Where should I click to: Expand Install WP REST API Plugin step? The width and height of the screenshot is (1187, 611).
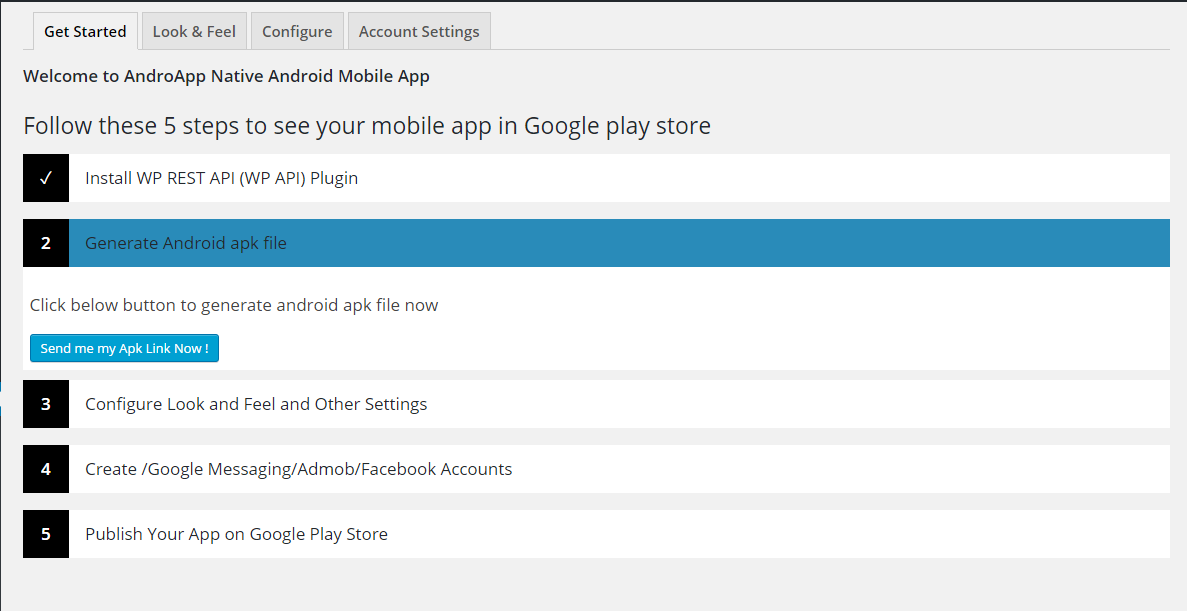point(597,178)
